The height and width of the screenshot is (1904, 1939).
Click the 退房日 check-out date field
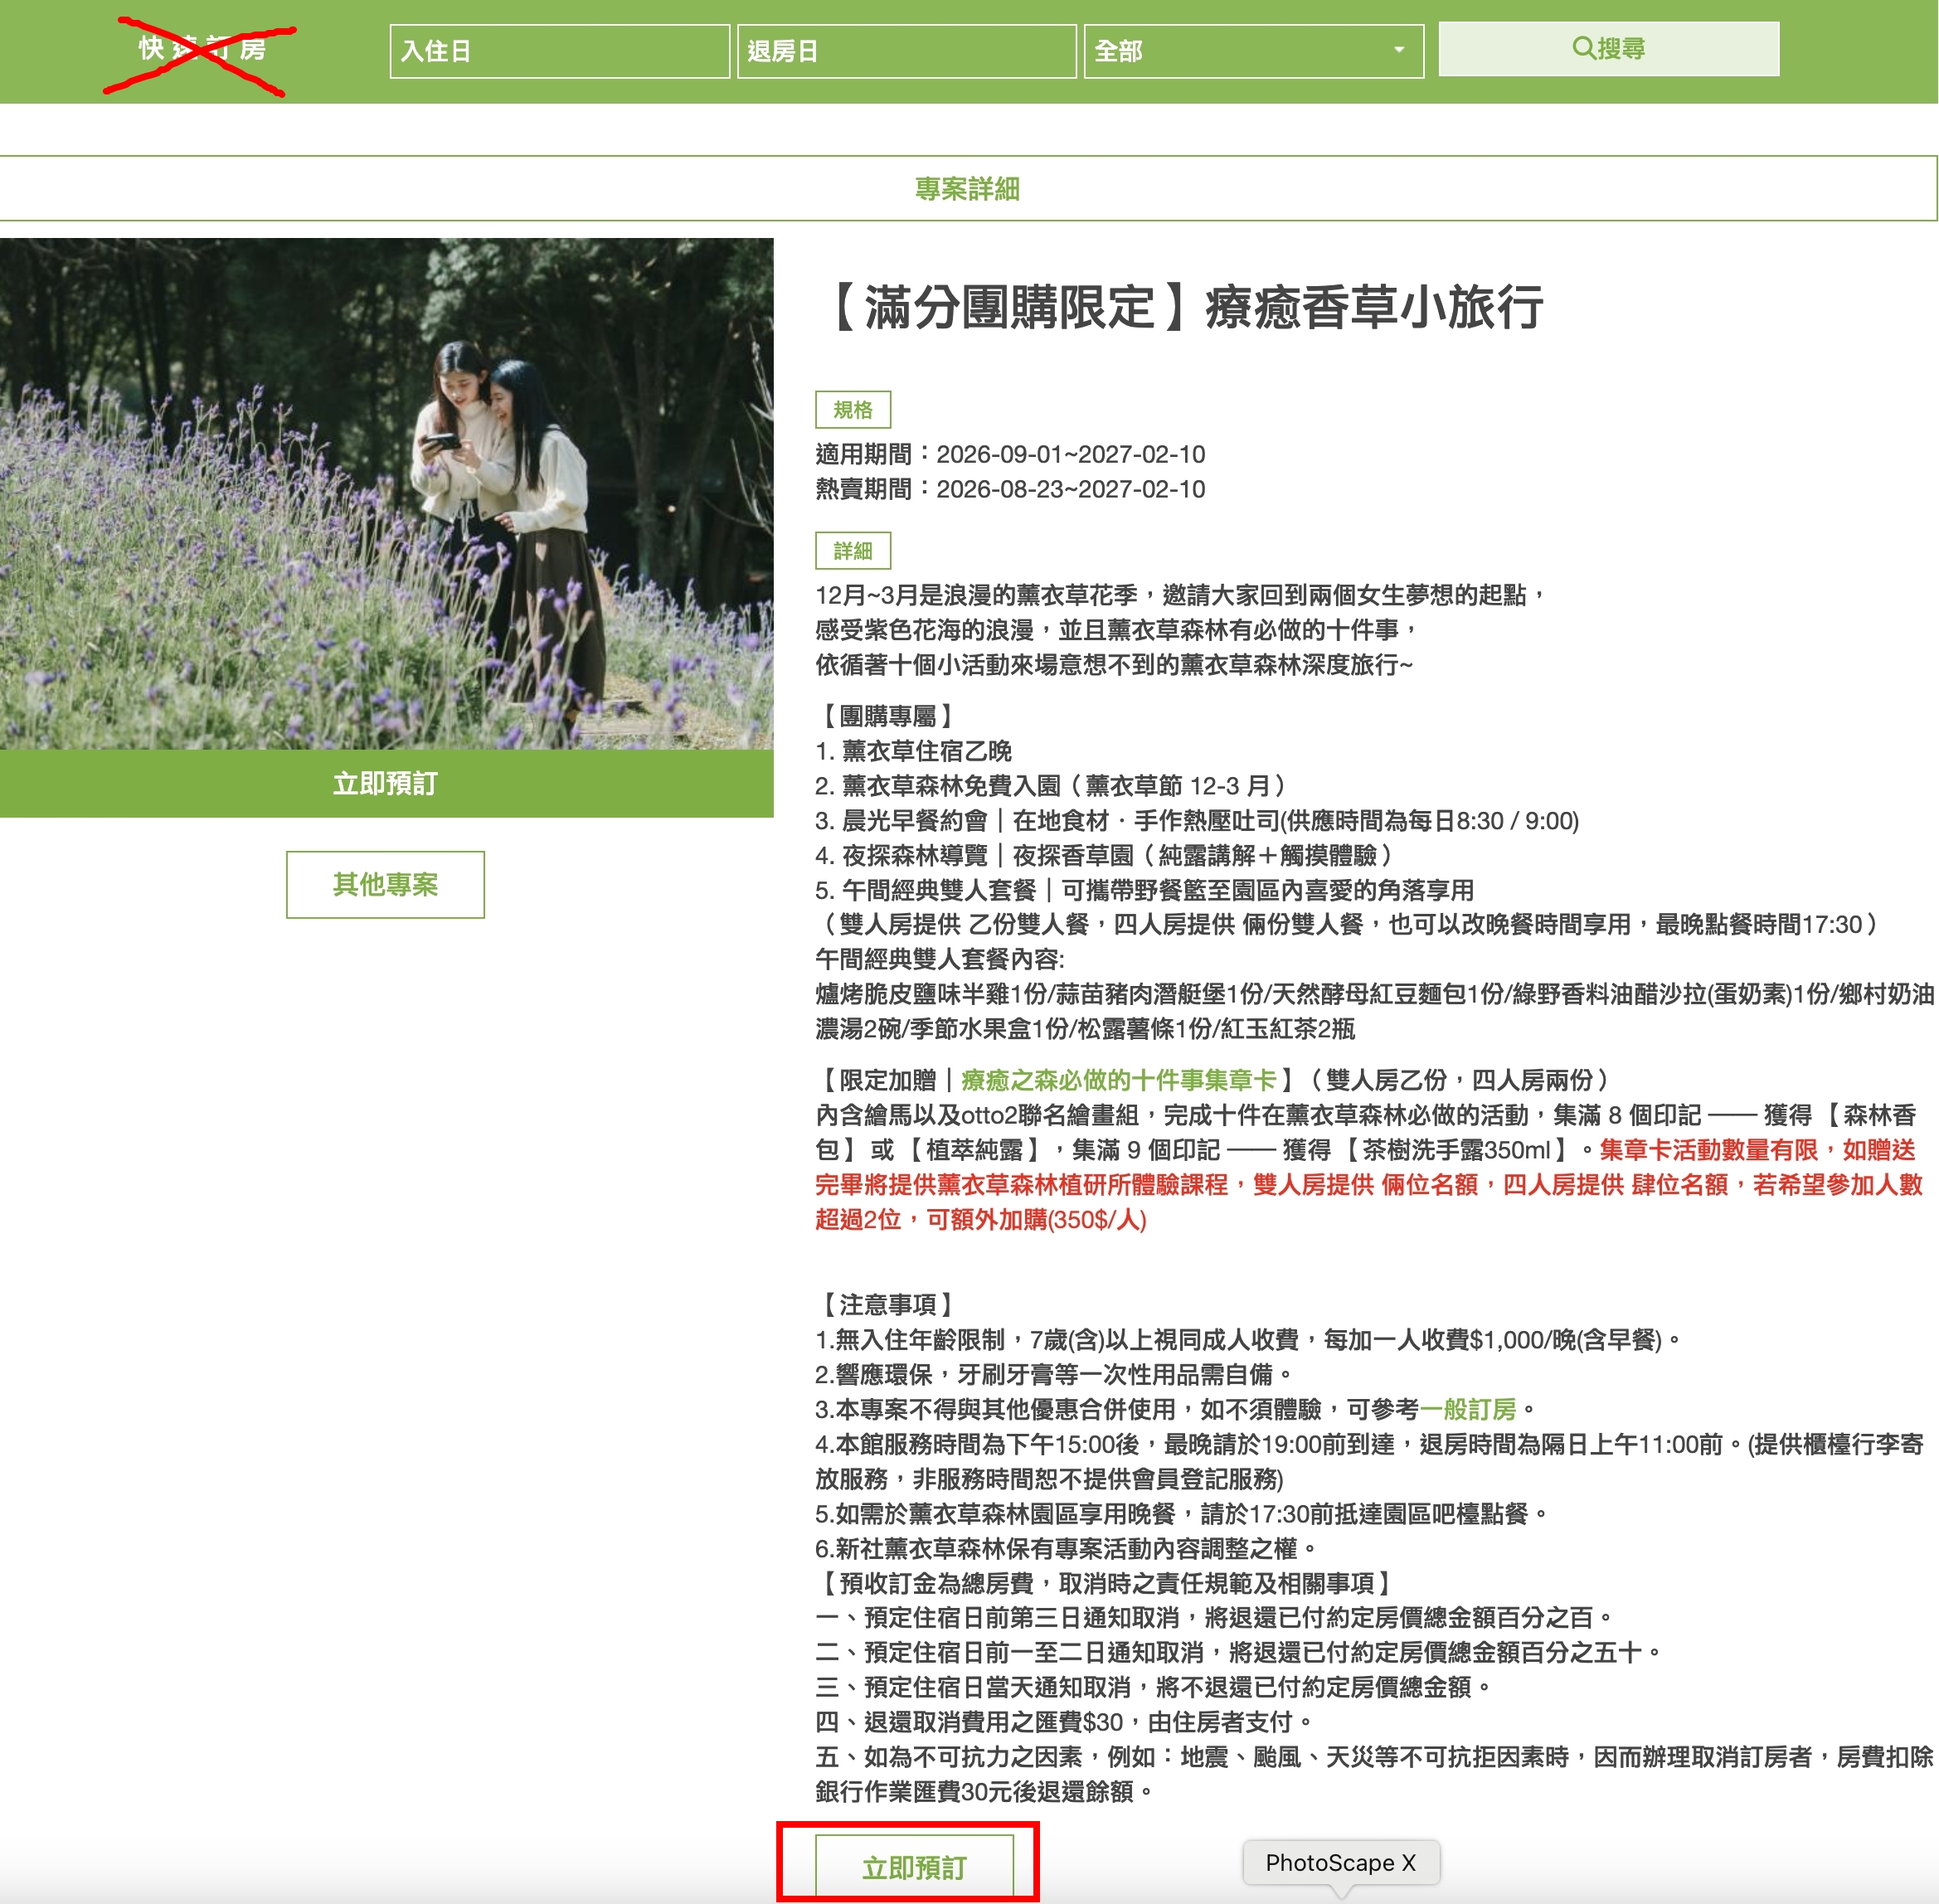906,51
